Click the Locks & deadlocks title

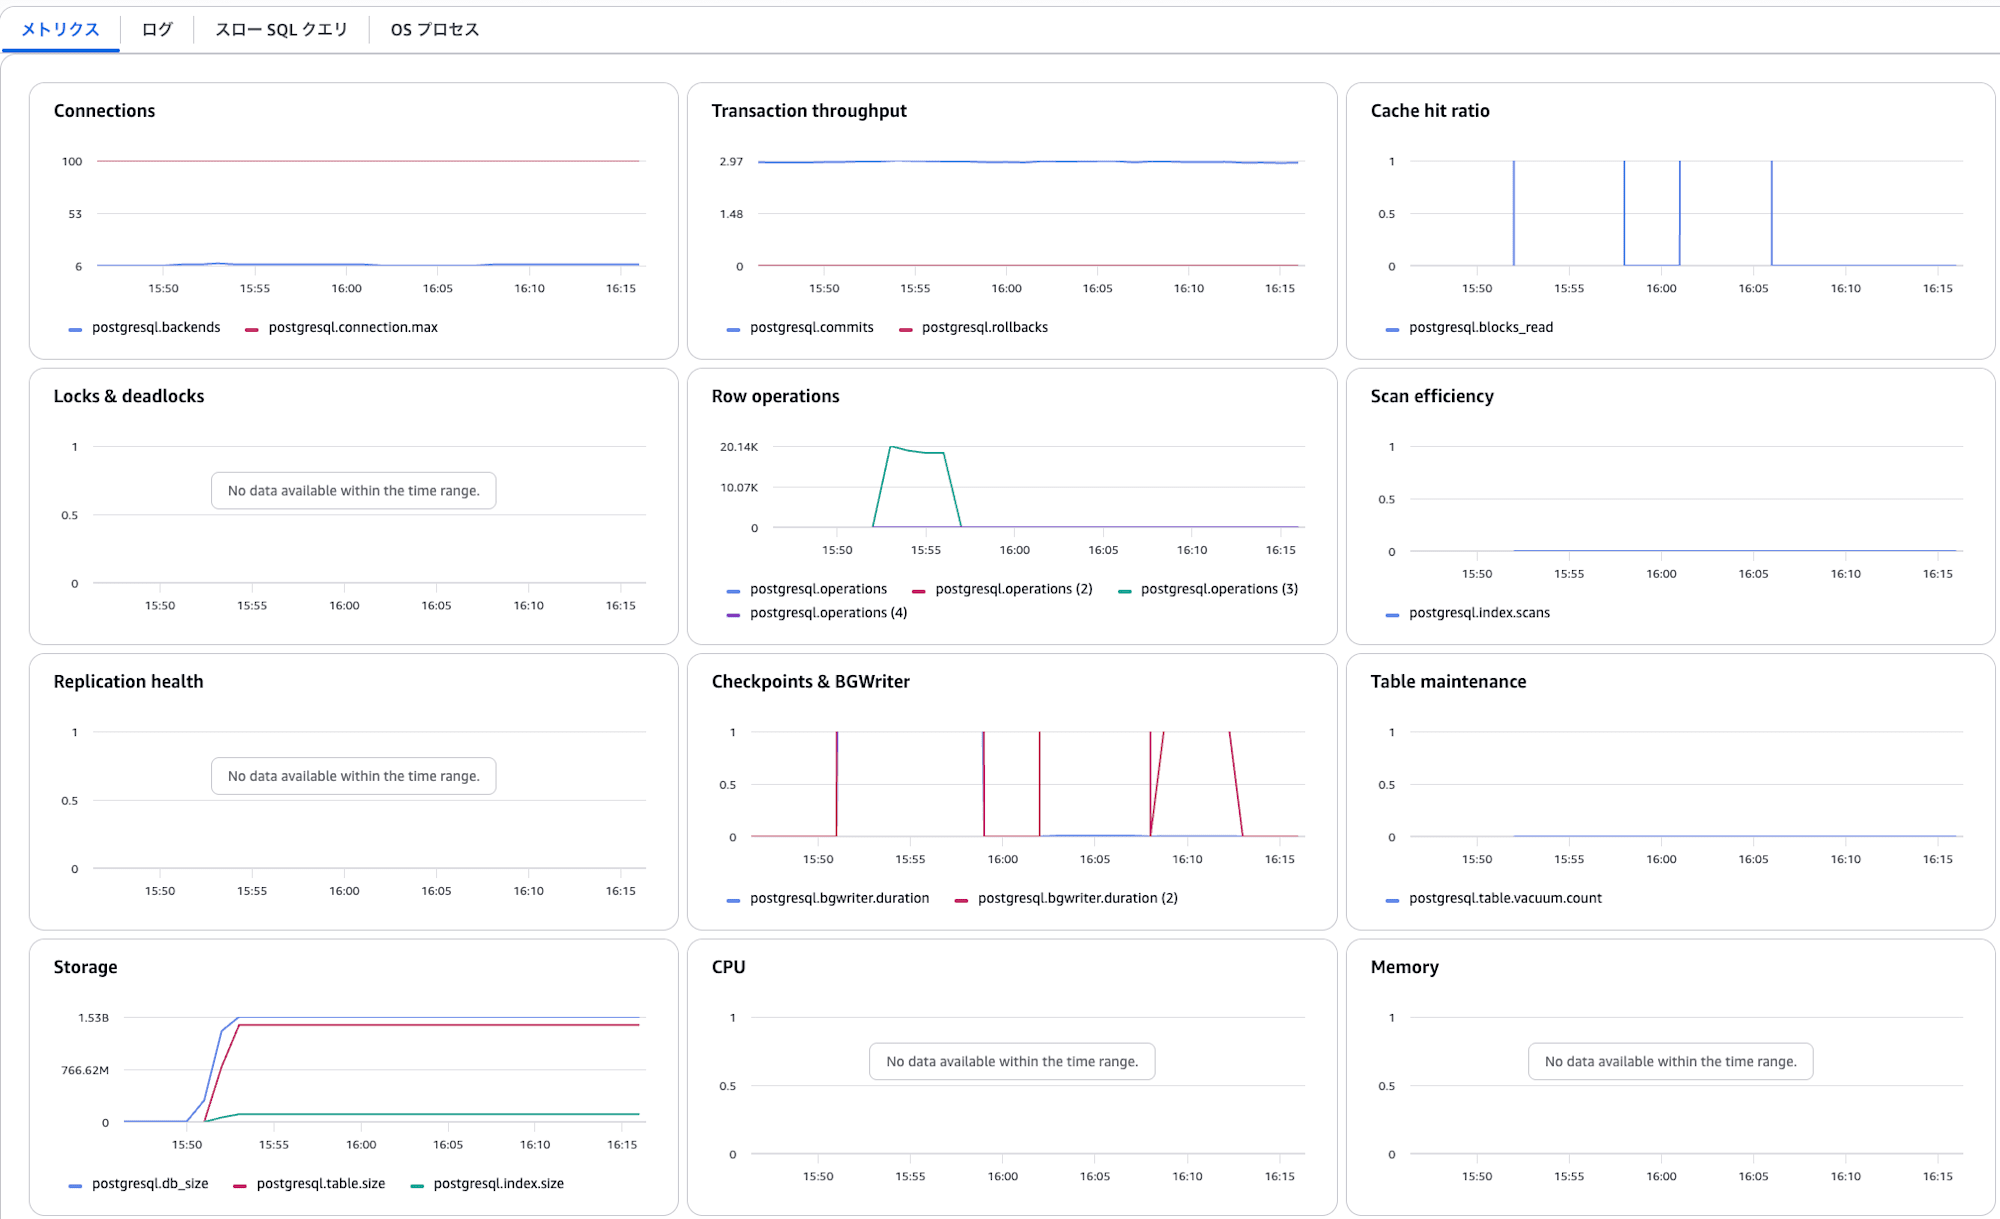129,396
